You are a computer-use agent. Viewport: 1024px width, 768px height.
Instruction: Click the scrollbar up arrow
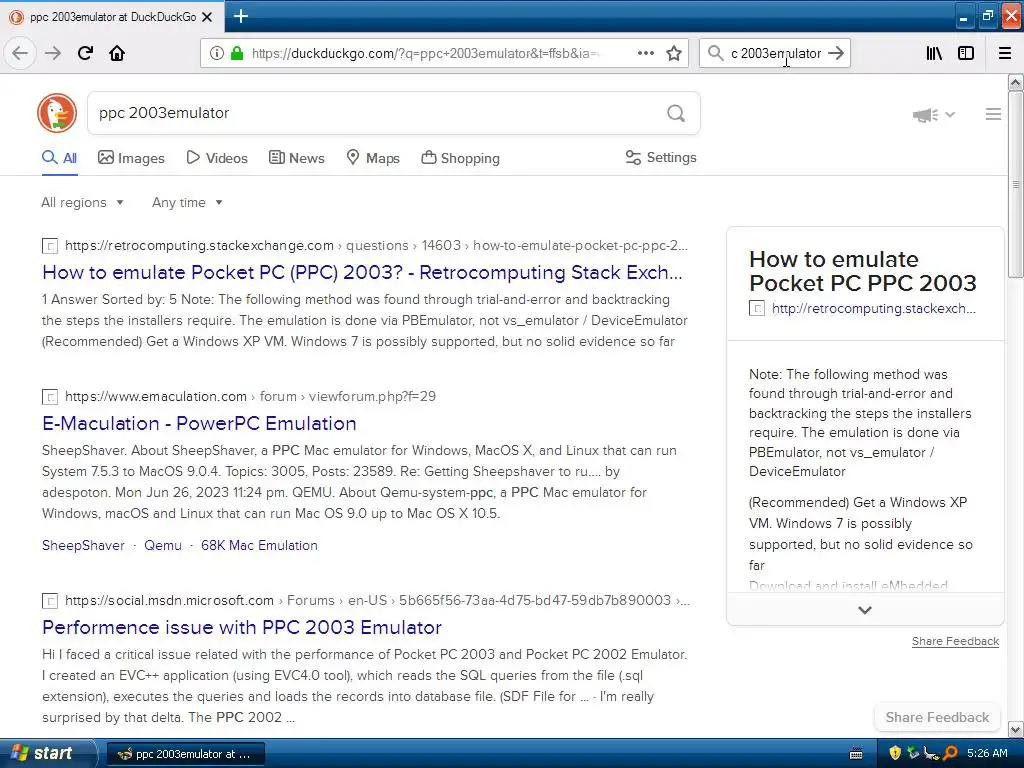click(1016, 82)
